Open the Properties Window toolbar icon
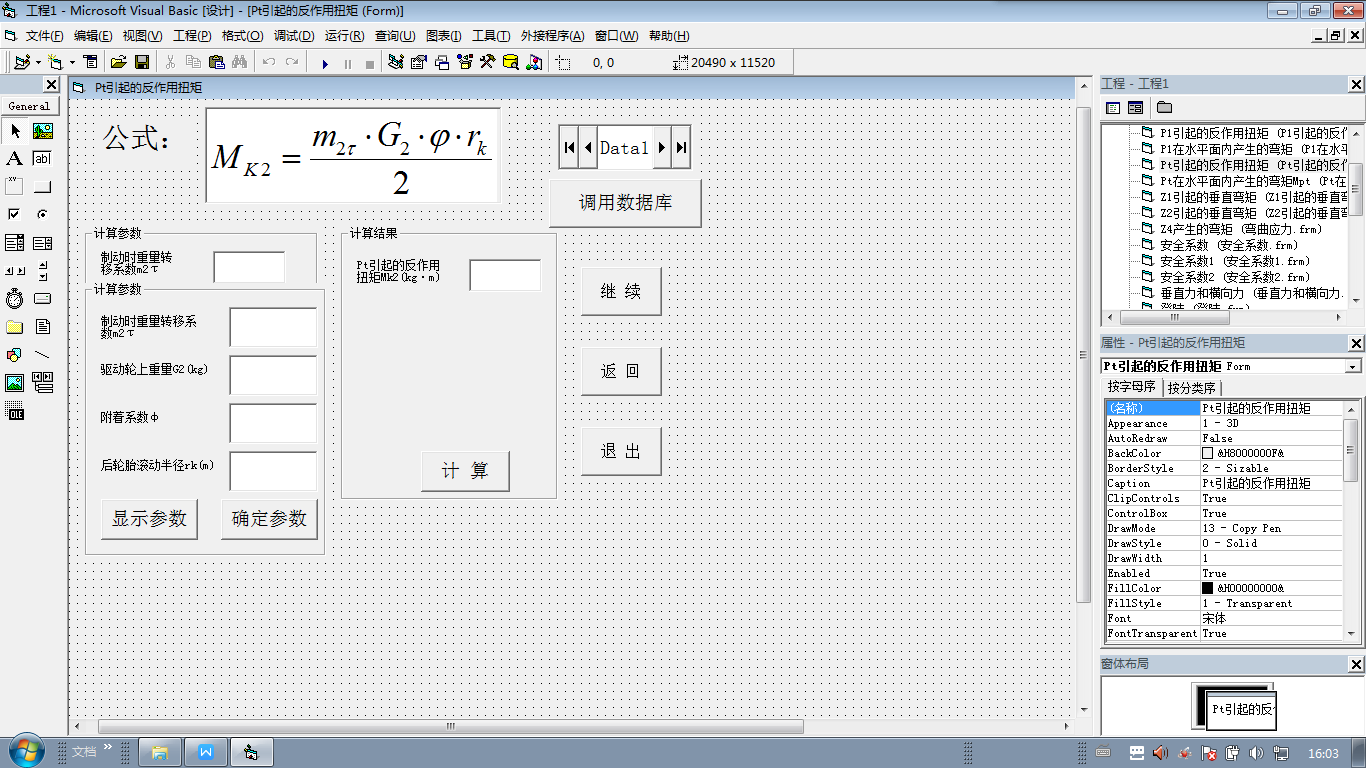The image size is (1366, 768). click(419, 62)
